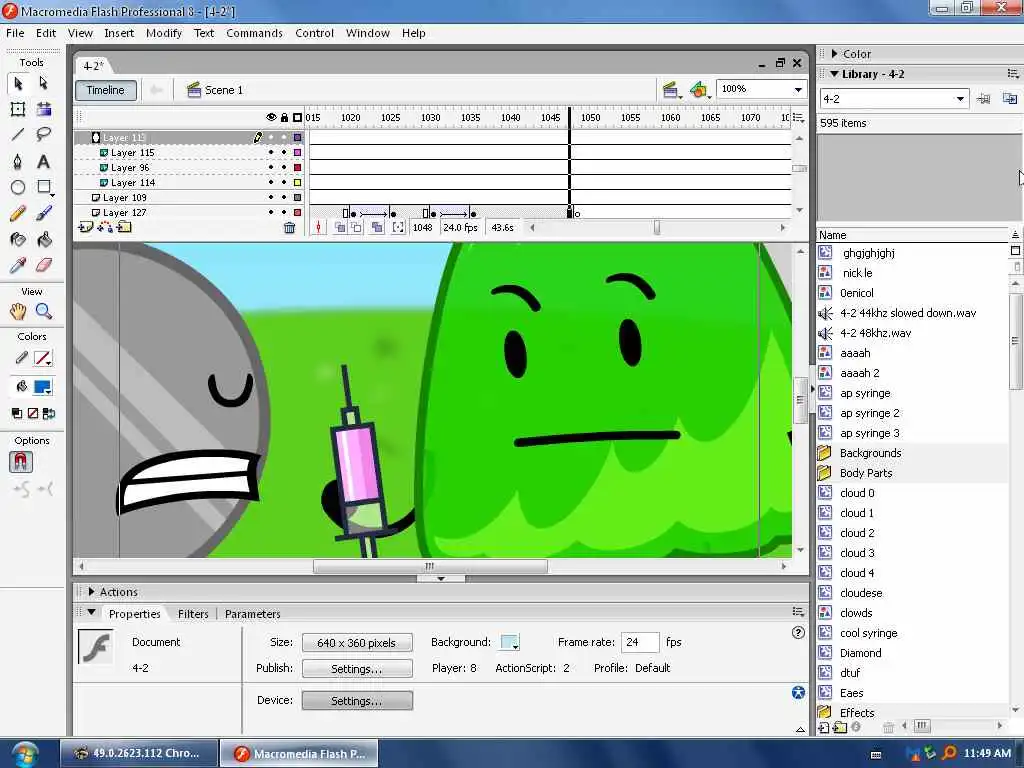Select the Ink Bottle tool
This screenshot has width=1024, height=768.
coord(18,240)
